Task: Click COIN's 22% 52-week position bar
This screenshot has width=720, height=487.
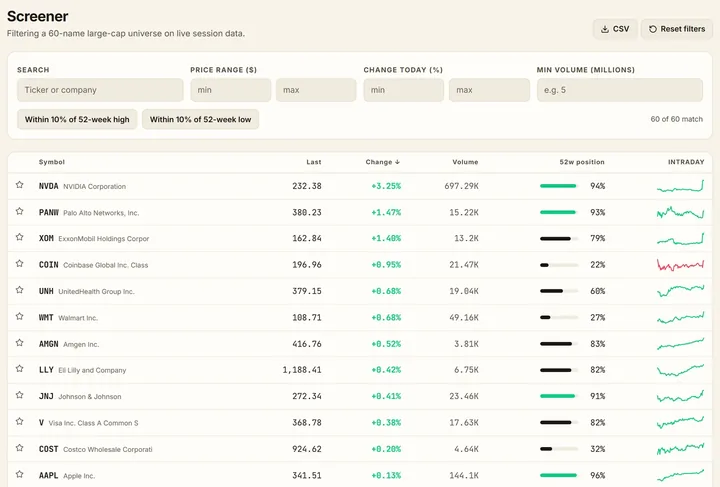Action: pos(559,265)
